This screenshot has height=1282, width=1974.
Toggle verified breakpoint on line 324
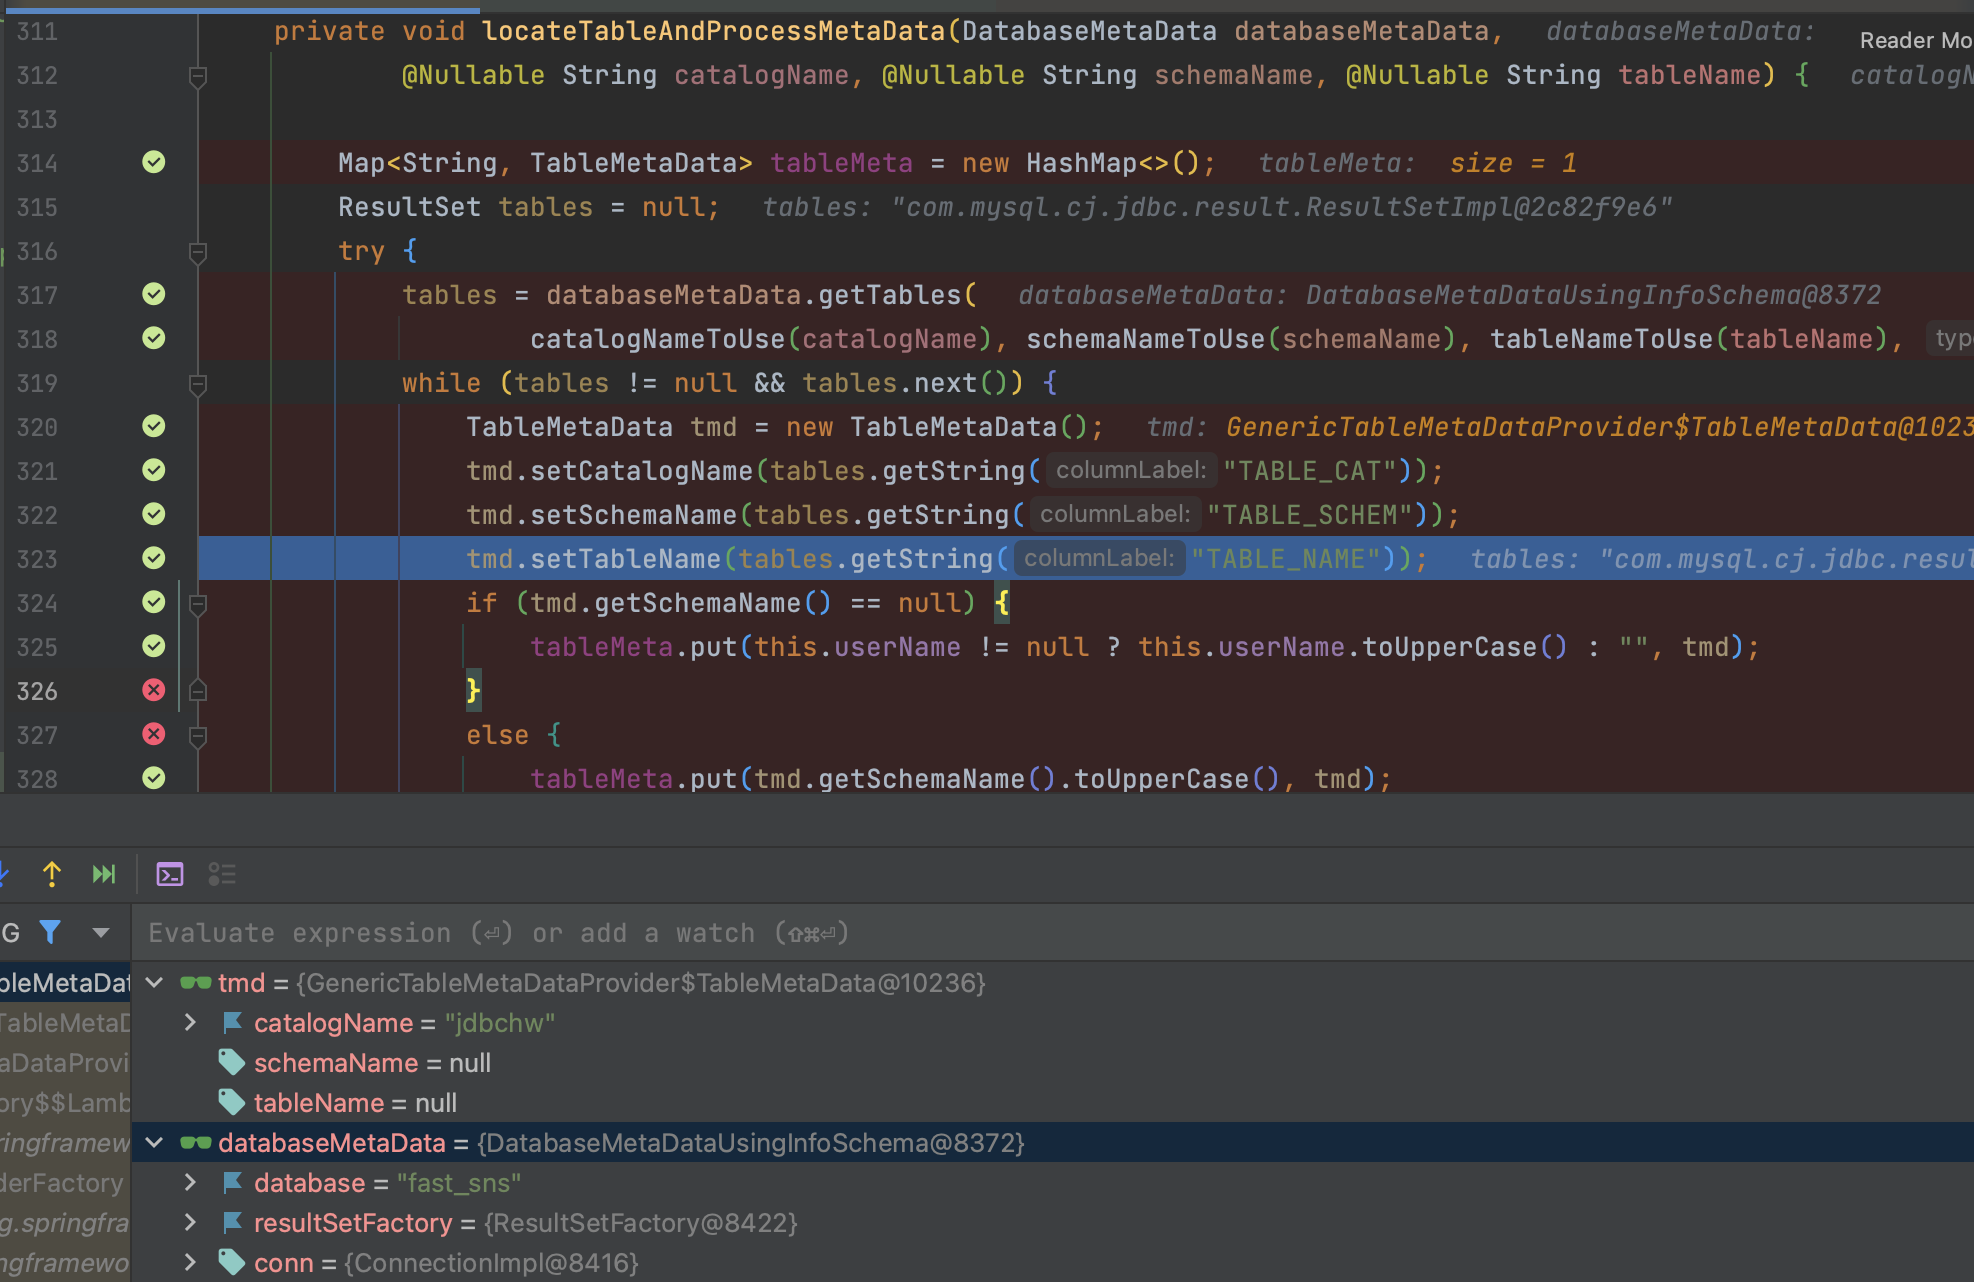point(153,602)
